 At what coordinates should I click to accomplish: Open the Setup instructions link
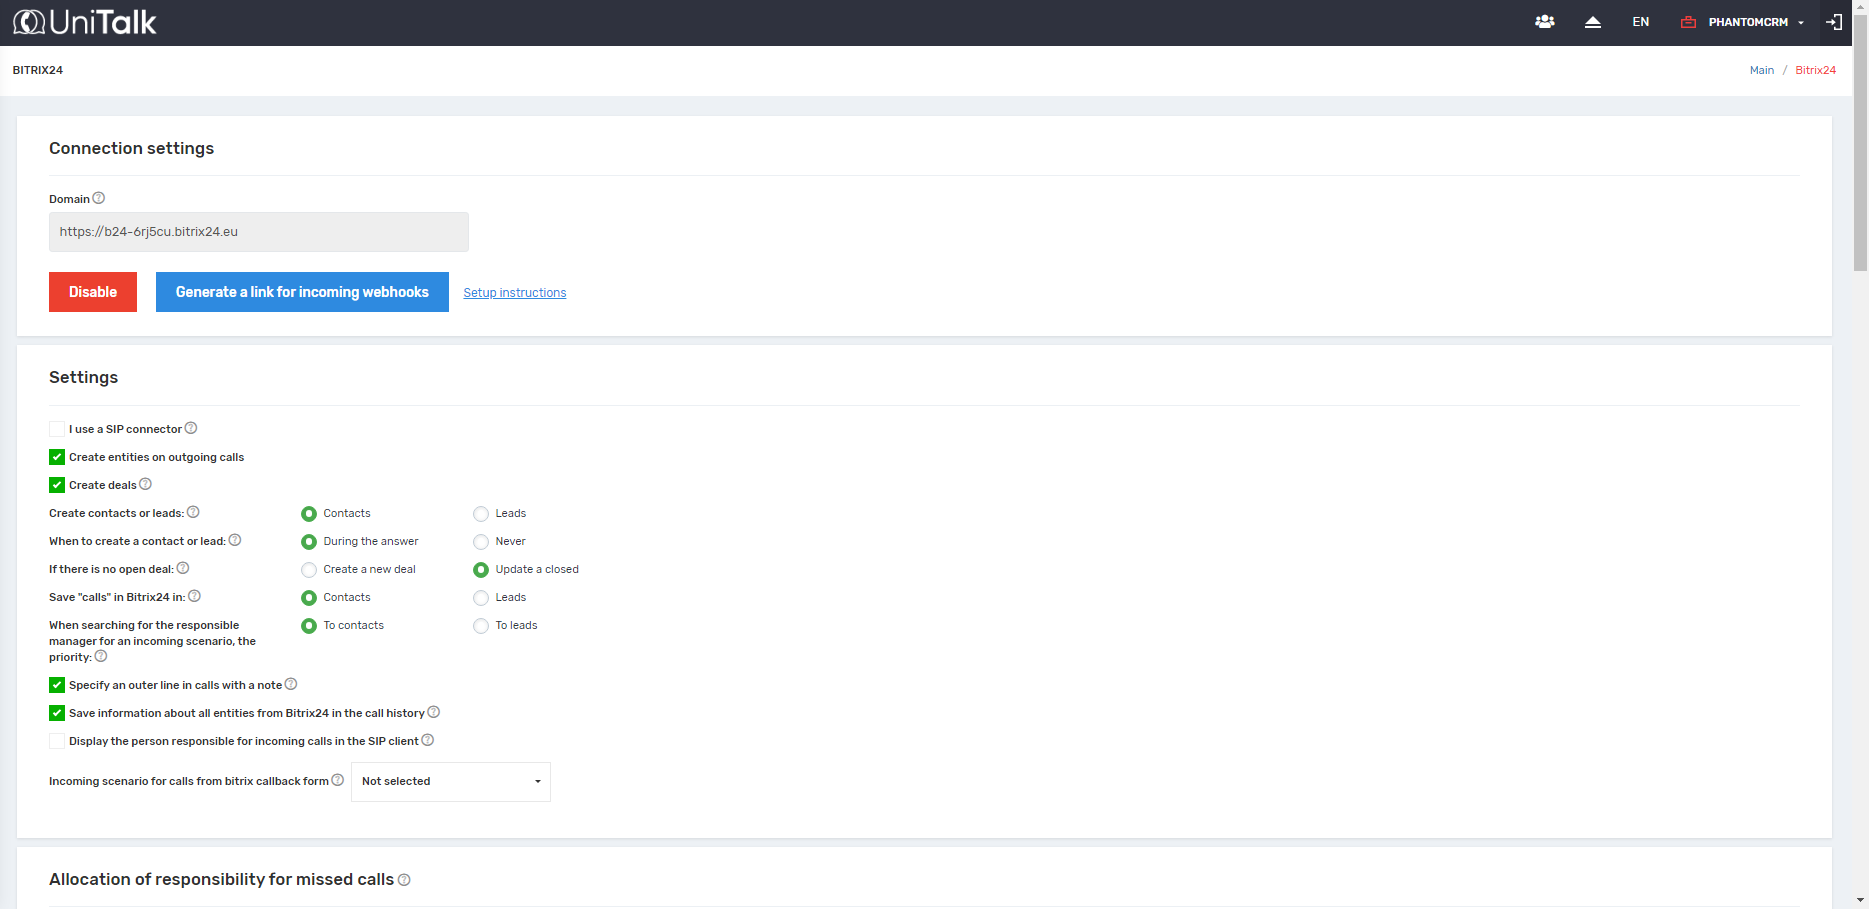(x=514, y=293)
